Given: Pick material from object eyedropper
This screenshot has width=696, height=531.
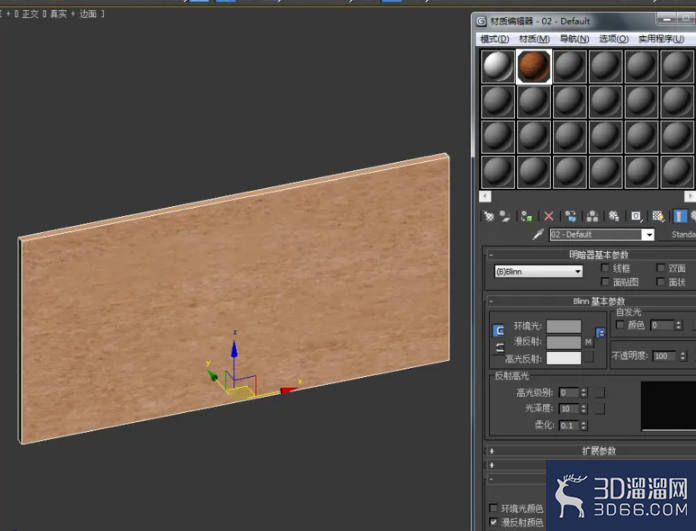Looking at the screenshot, I should pos(538,234).
